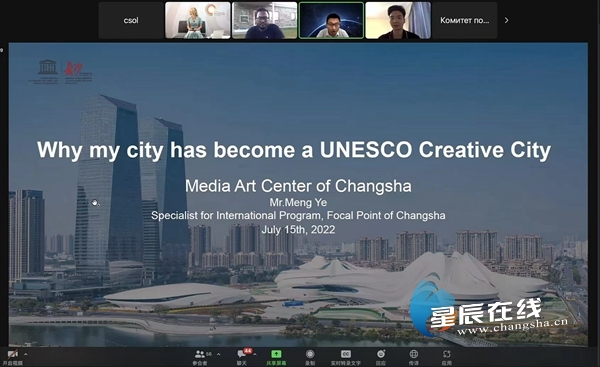Click the 'Mr.Meng Ye' presenter name
Viewport: 600px width, 367px height.
click(298, 202)
